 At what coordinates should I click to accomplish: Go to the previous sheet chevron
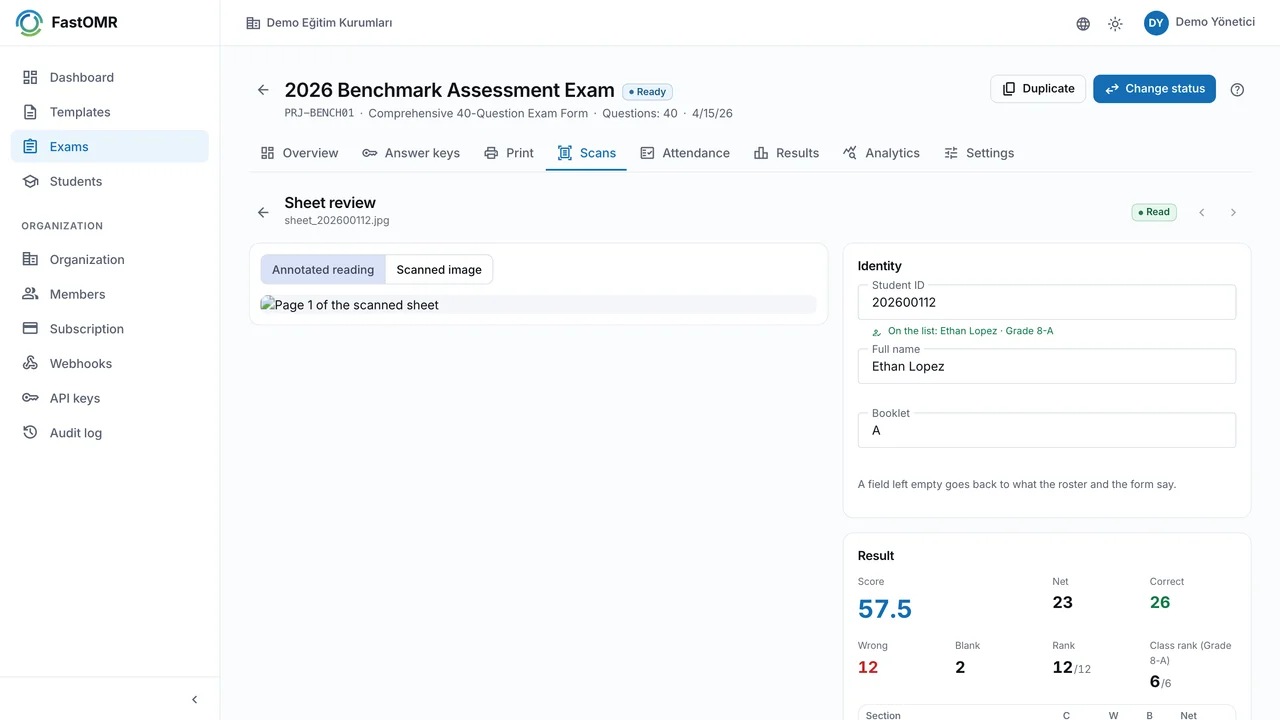1202,212
